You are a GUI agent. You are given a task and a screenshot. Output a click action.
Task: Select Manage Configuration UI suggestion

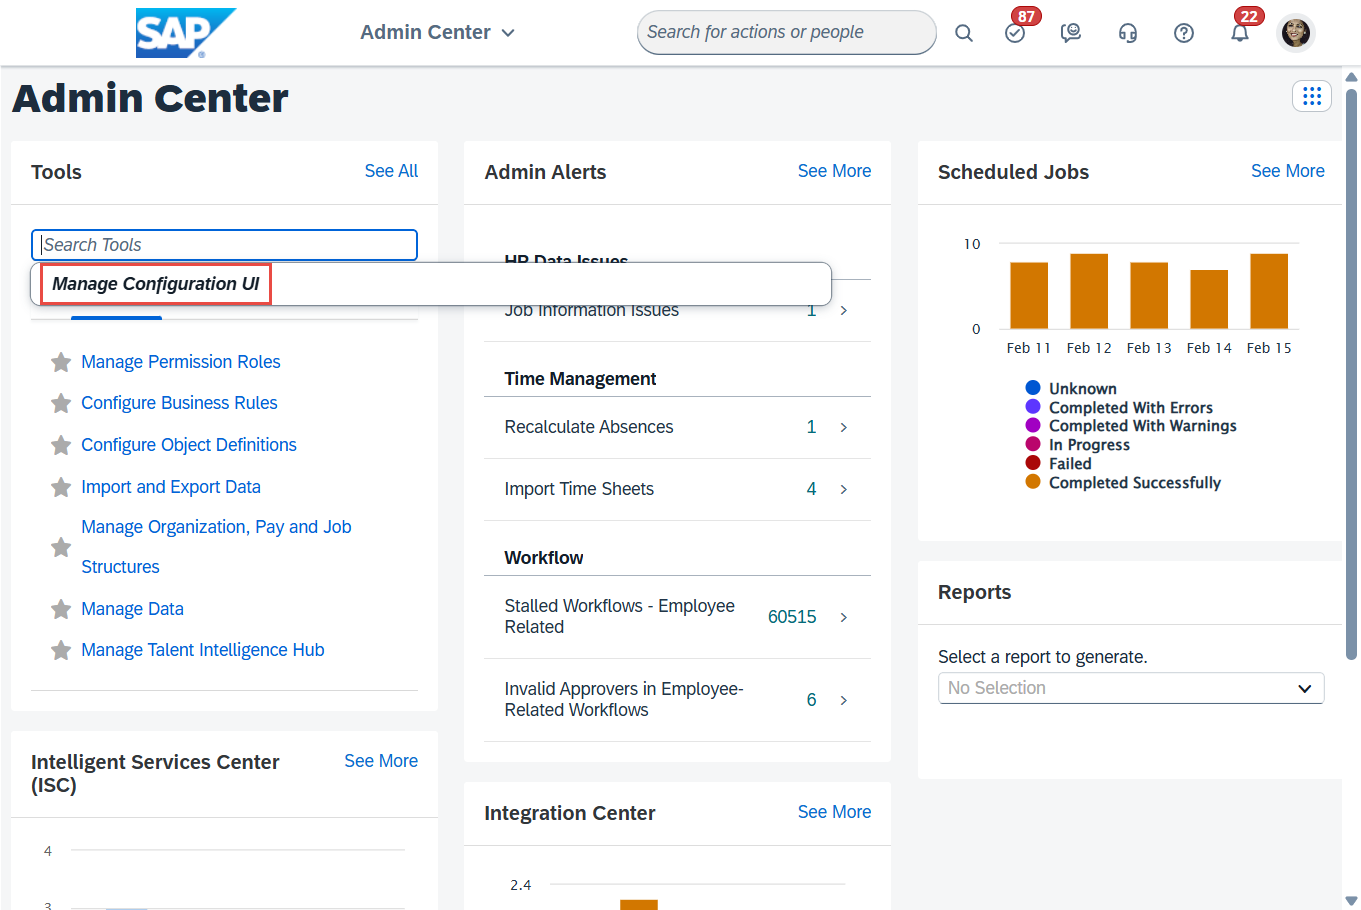click(x=156, y=284)
